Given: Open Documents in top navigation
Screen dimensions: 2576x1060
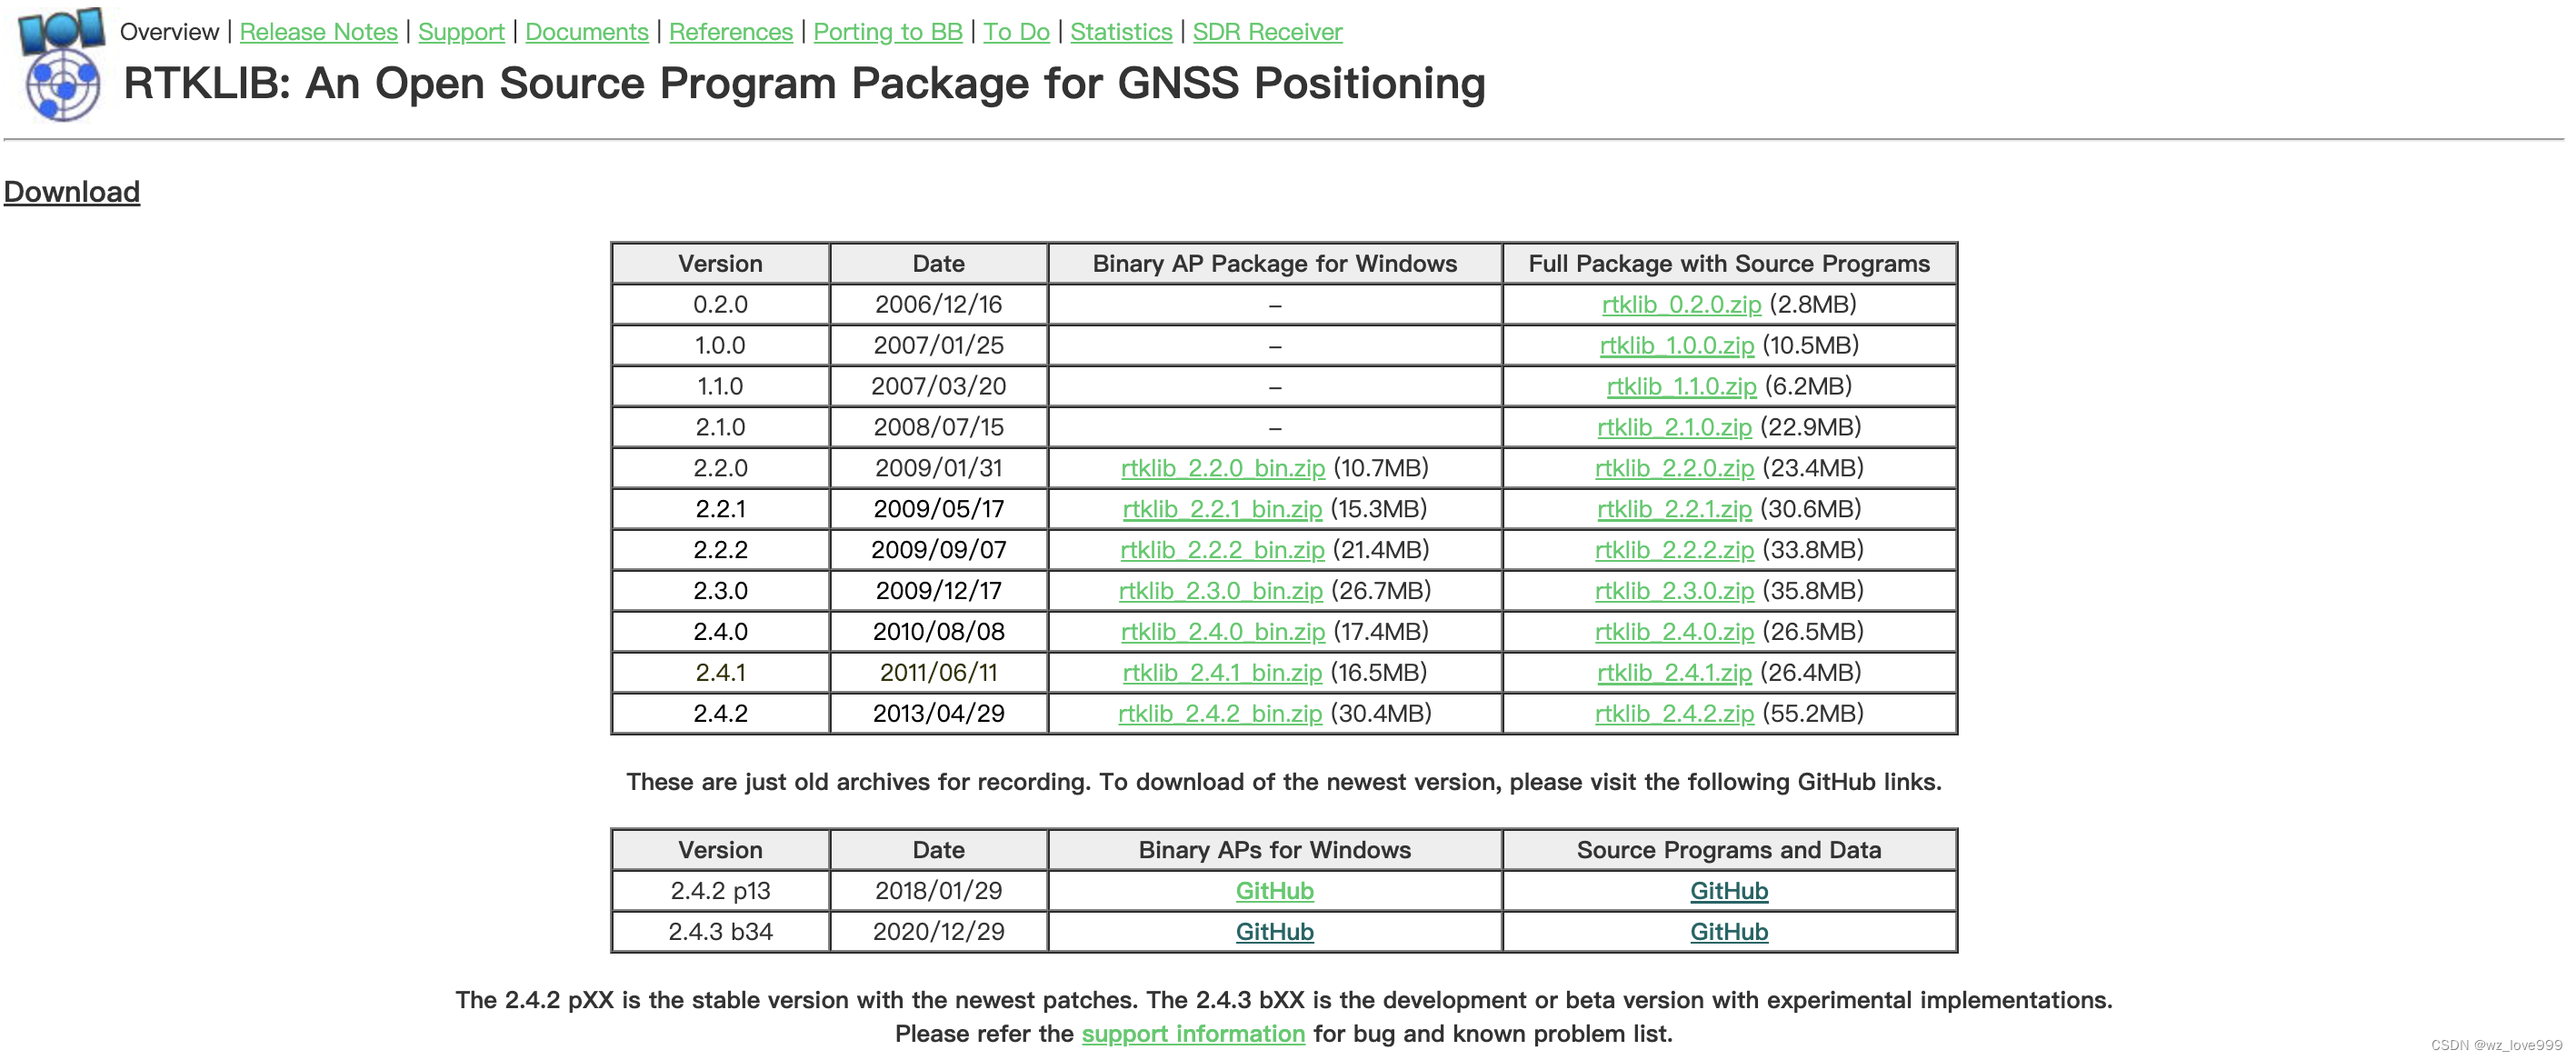Looking at the screenshot, I should click(586, 32).
